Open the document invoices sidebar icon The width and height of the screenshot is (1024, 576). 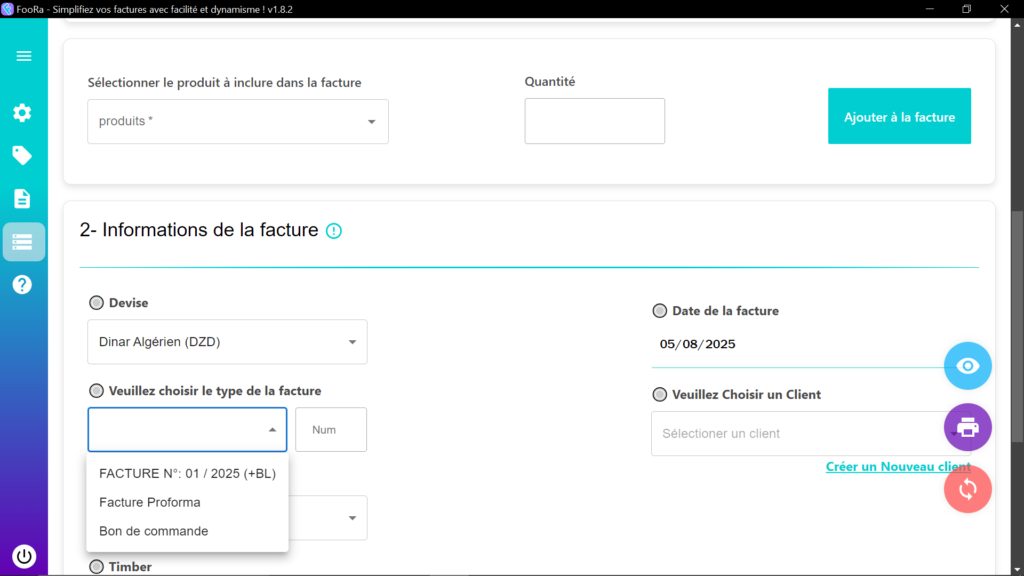click(22, 199)
